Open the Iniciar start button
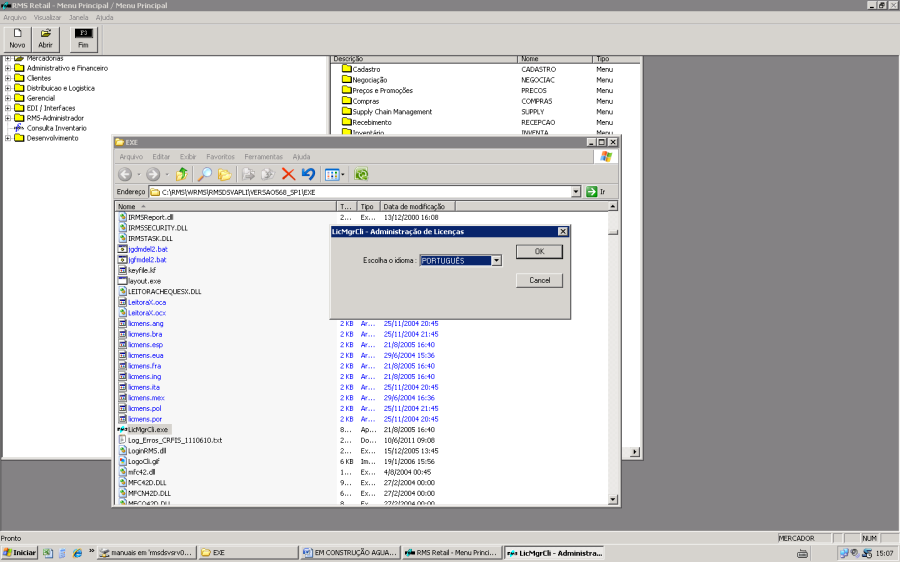This screenshot has height=562, width=900. click(20, 553)
